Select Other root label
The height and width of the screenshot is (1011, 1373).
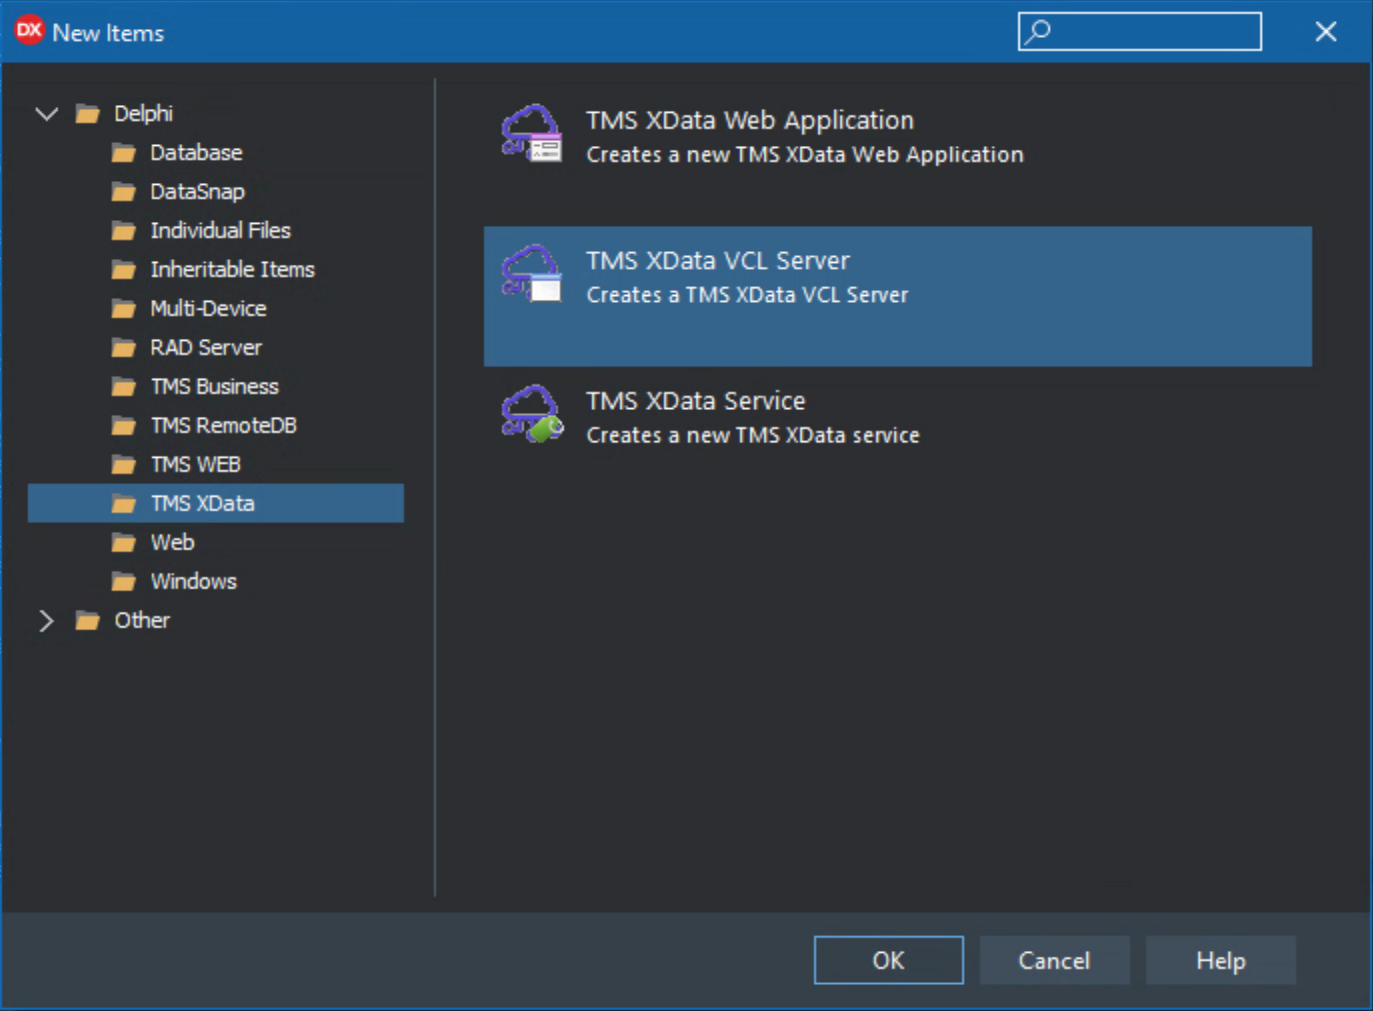tap(142, 621)
